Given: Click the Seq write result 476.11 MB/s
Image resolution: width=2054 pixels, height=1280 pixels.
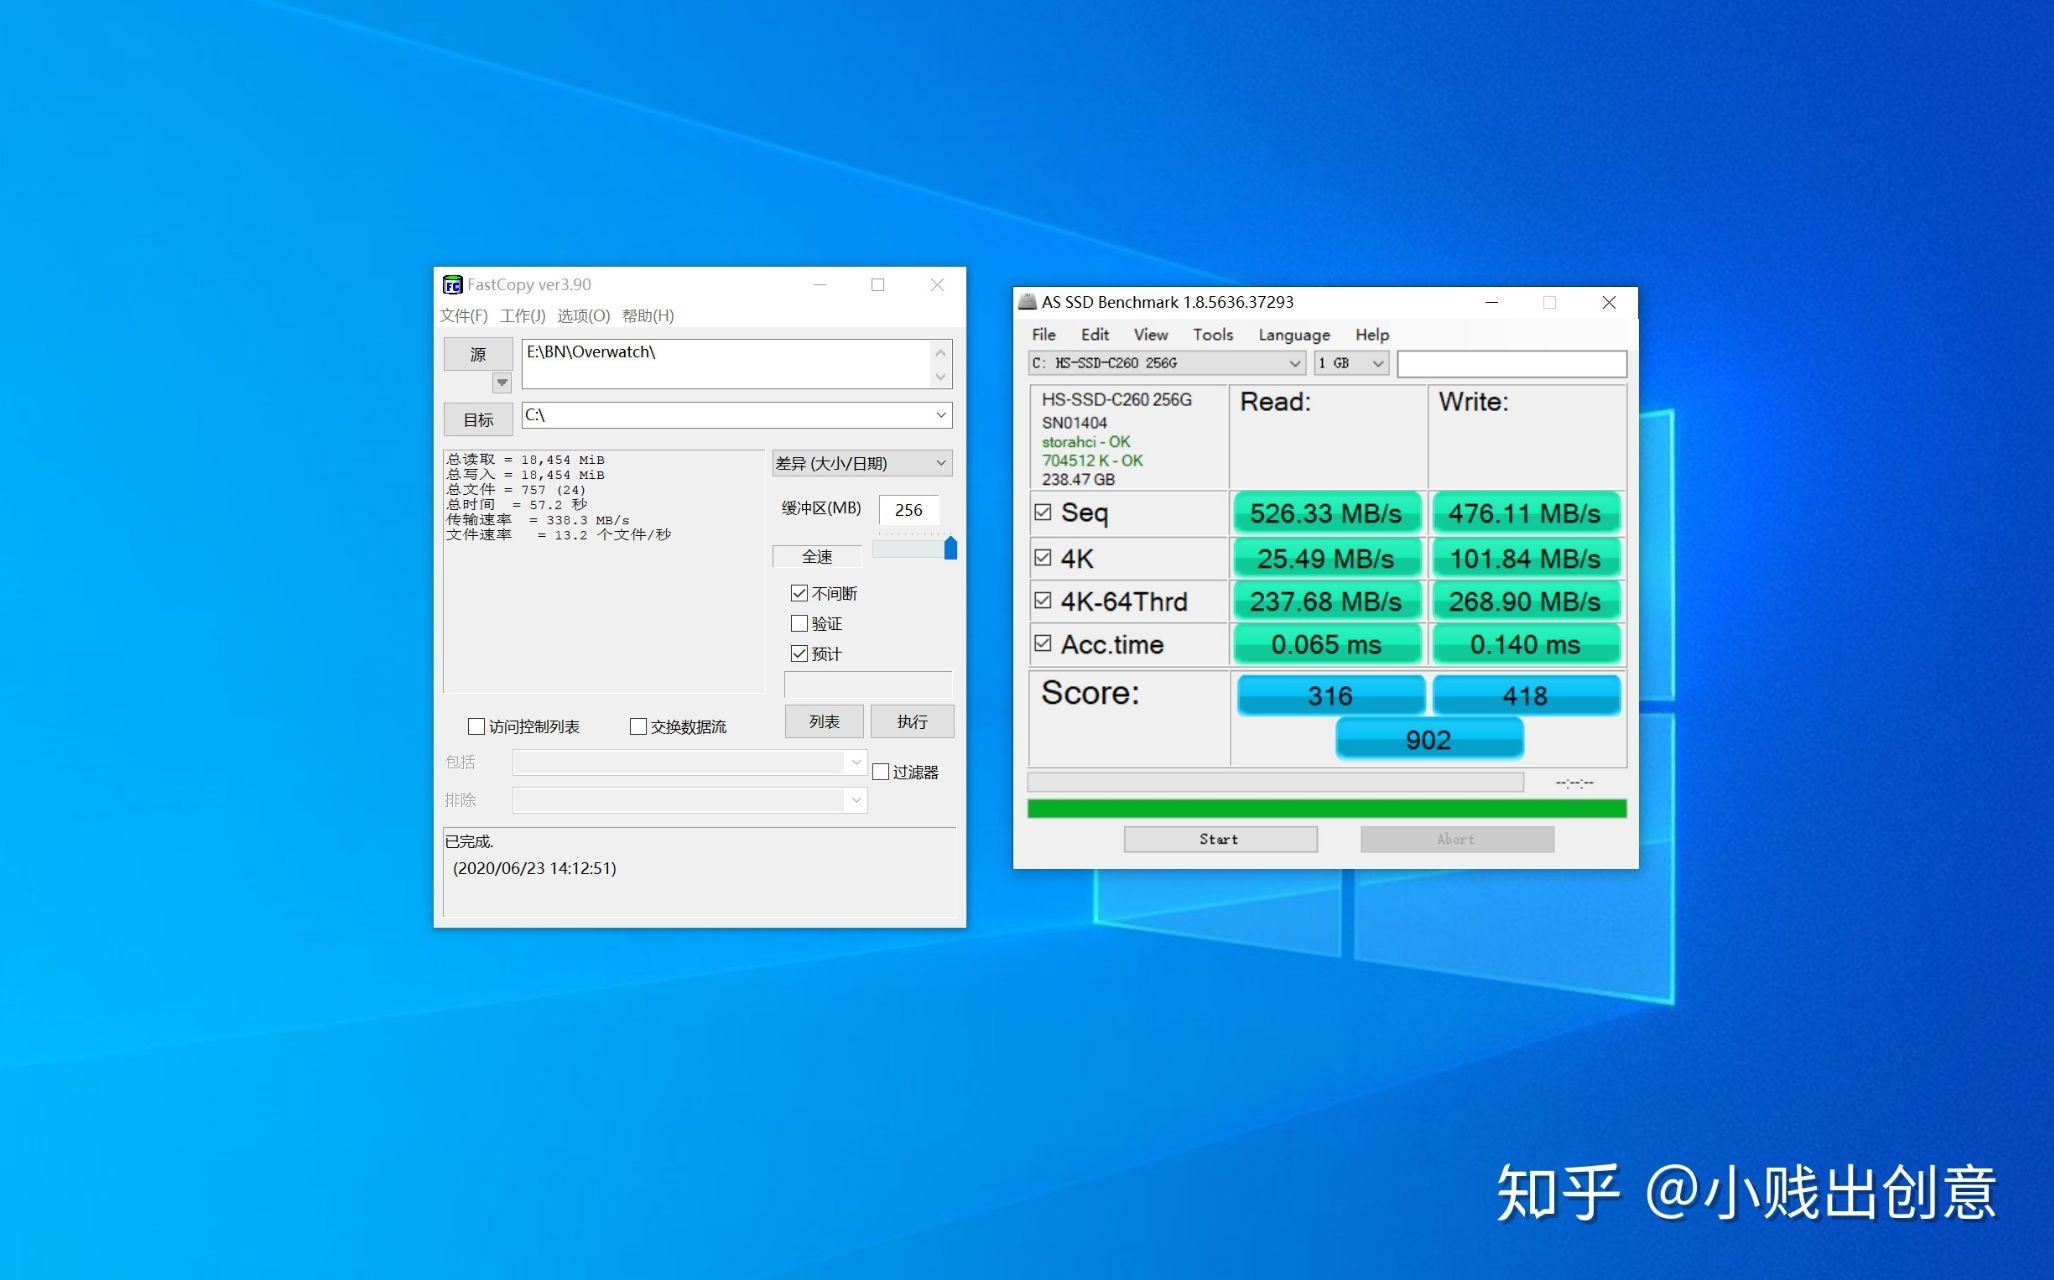Looking at the screenshot, I should point(1525,513).
